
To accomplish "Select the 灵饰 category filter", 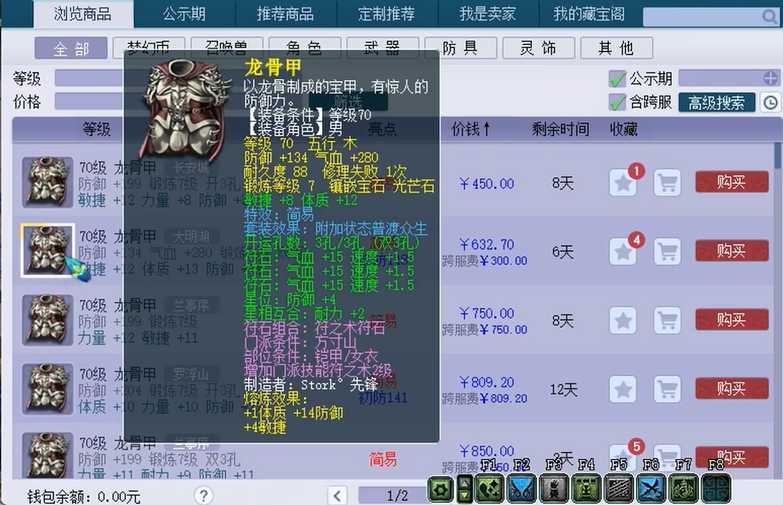I will (538, 48).
